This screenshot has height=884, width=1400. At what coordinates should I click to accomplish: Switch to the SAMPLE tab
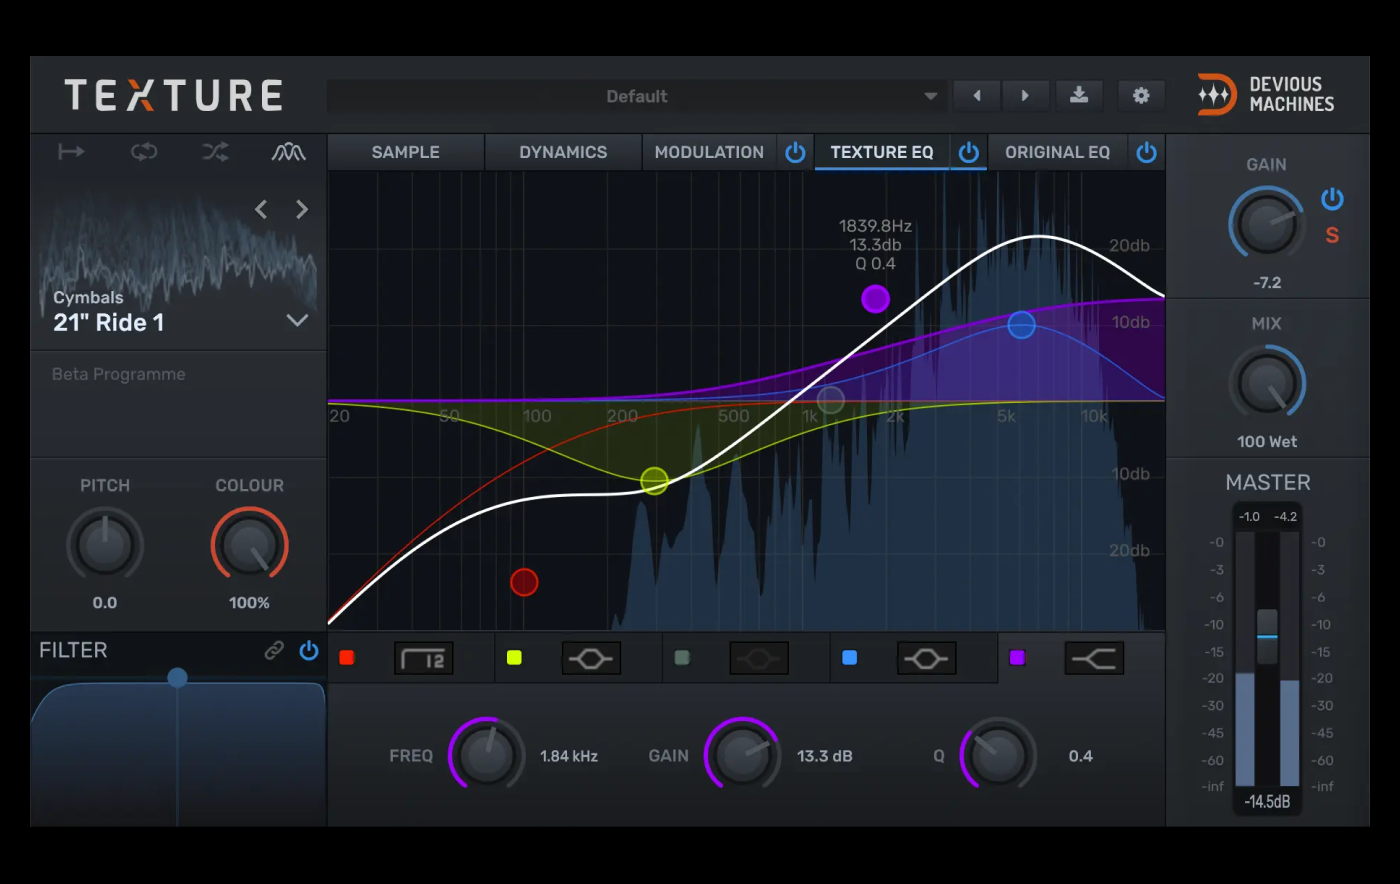tap(405, 152)
